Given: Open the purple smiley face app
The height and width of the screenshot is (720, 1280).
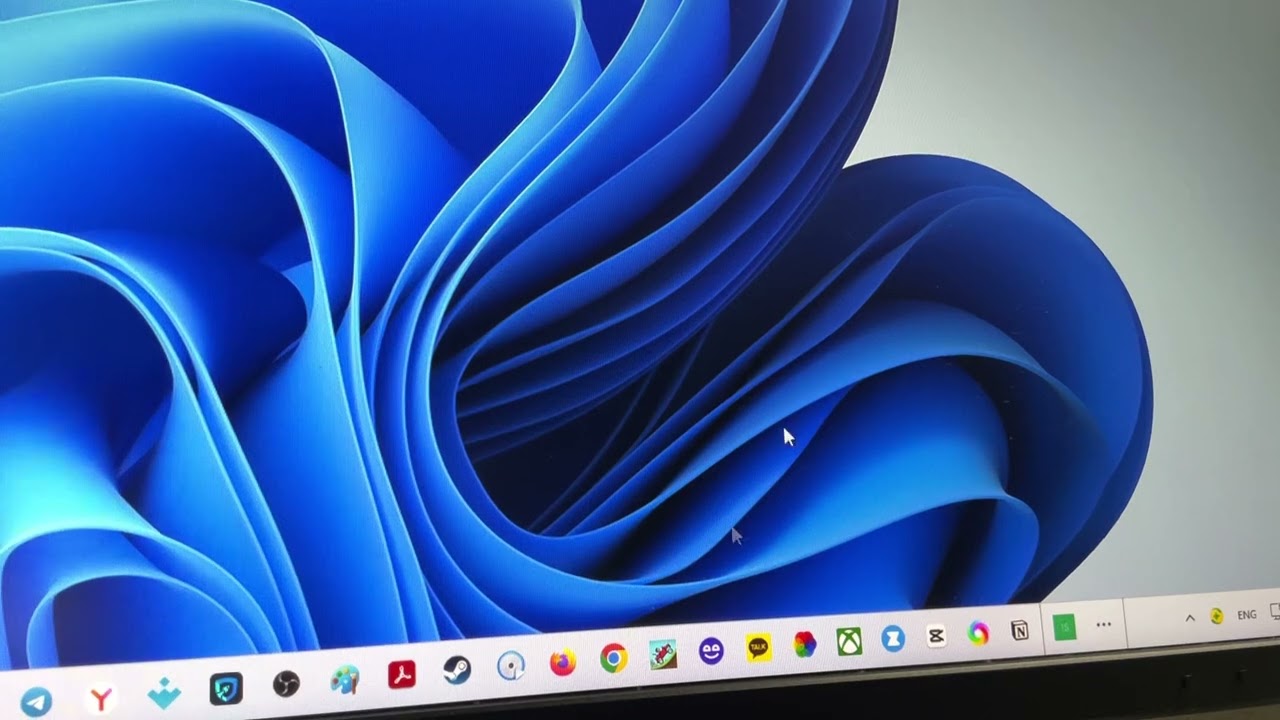Looking at the screenshot, I should [711, 651].
